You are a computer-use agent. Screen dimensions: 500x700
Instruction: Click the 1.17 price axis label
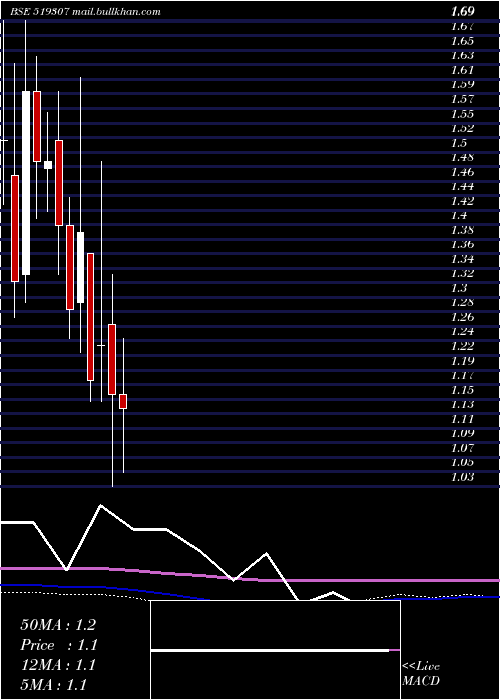(462, 375)
